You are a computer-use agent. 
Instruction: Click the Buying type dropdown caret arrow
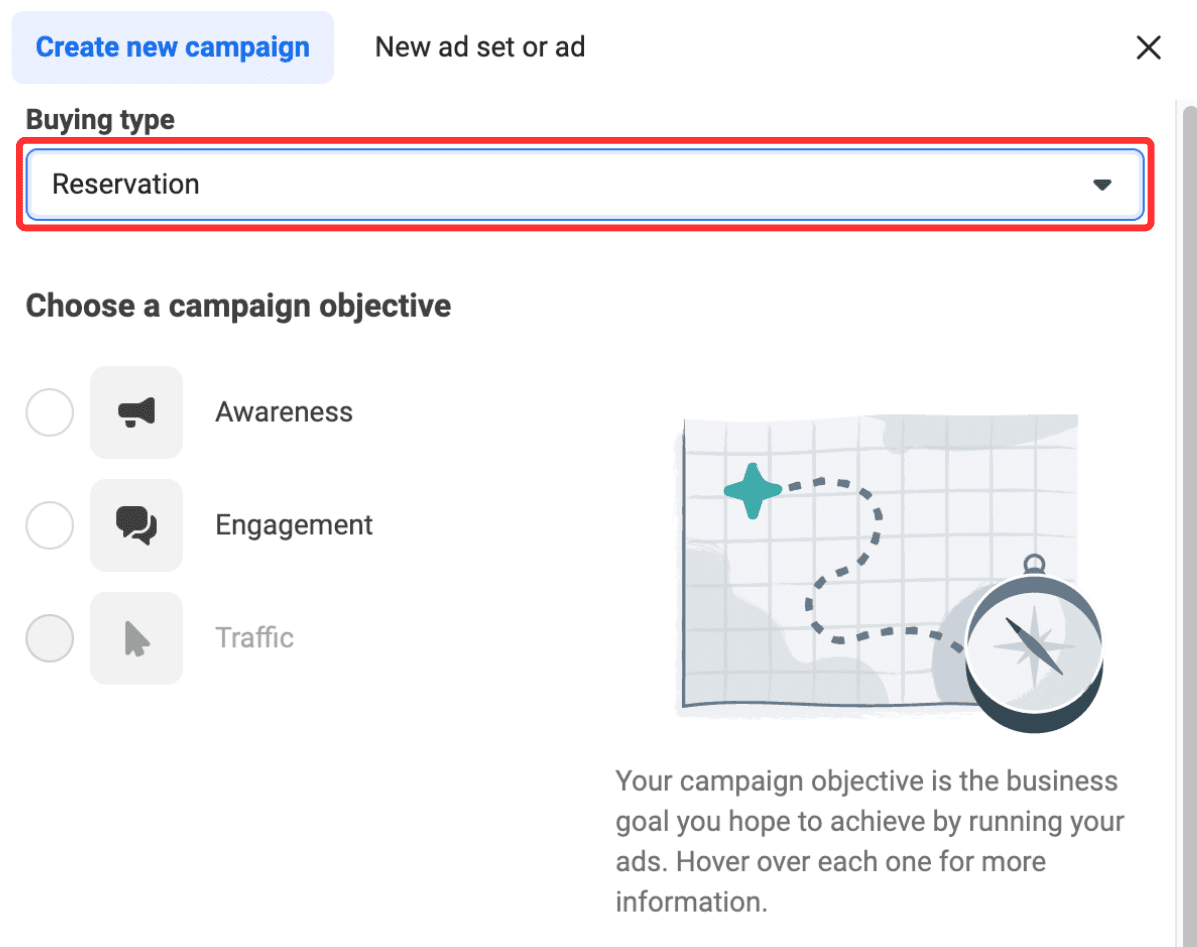tap(1102, 185)
